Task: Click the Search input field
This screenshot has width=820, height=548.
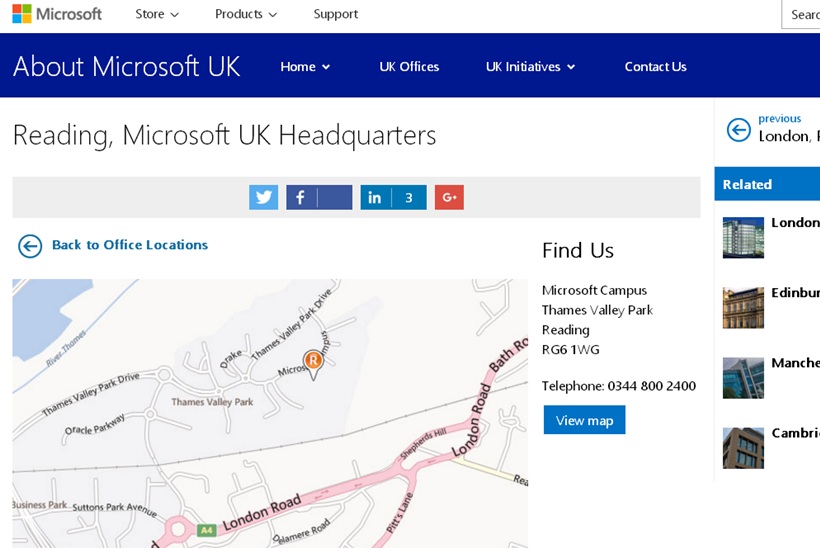Action: [x=803, y=14]
